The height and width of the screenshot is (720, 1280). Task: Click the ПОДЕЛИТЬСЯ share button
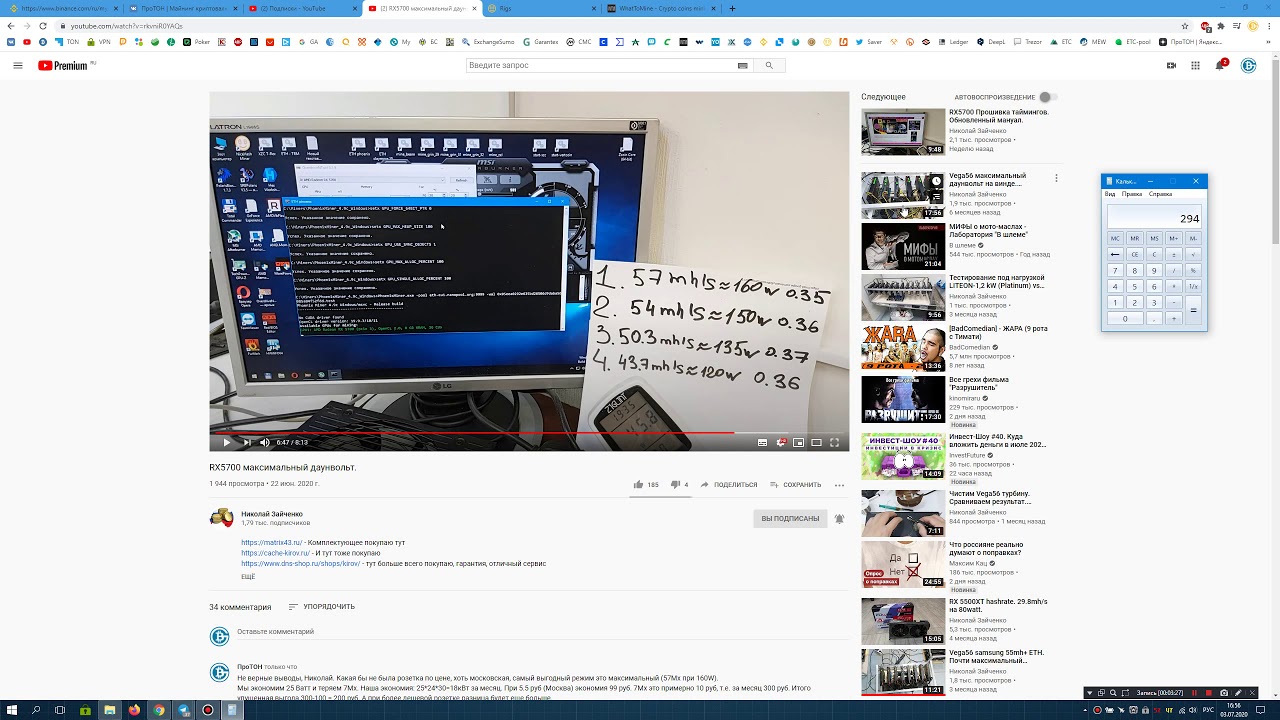728,485
